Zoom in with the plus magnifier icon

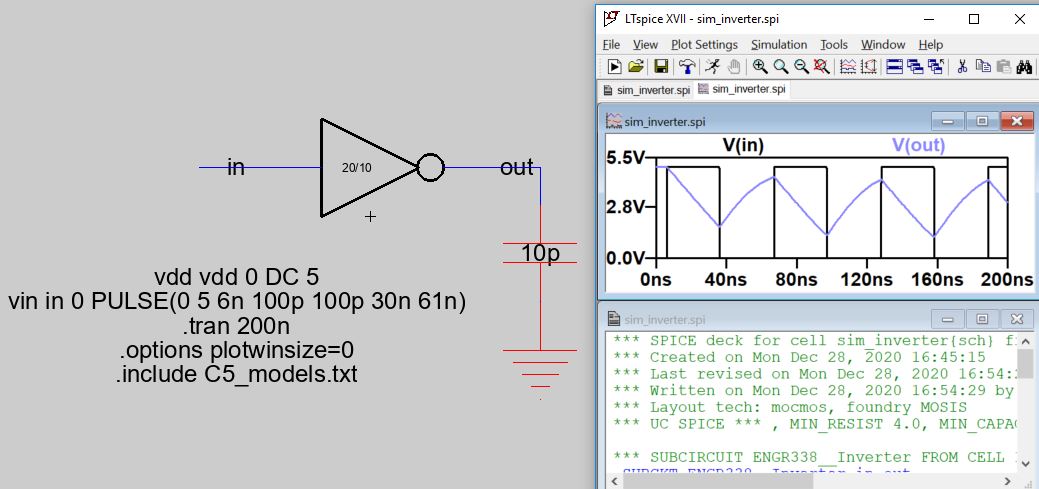pyautogui.click(x=760, y=66)
